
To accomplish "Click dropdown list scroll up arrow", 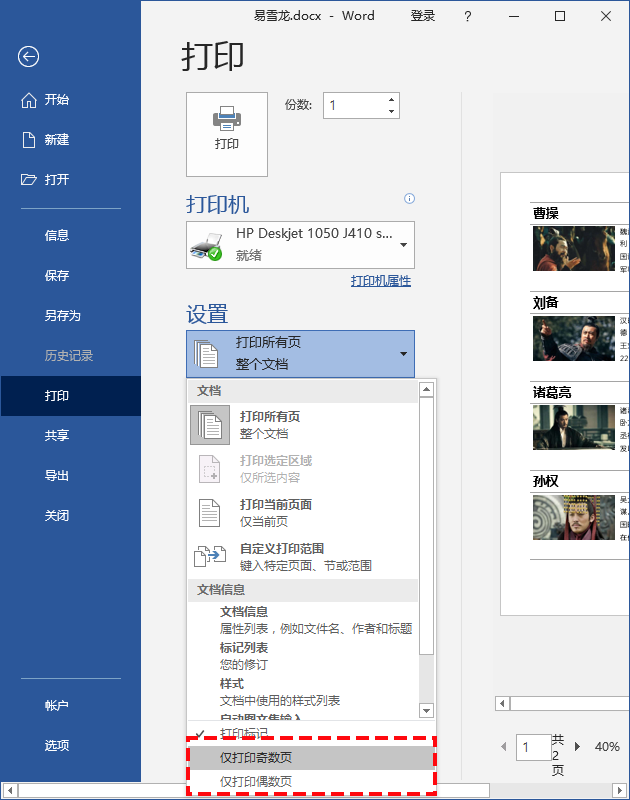I will (x=426, y=390).
